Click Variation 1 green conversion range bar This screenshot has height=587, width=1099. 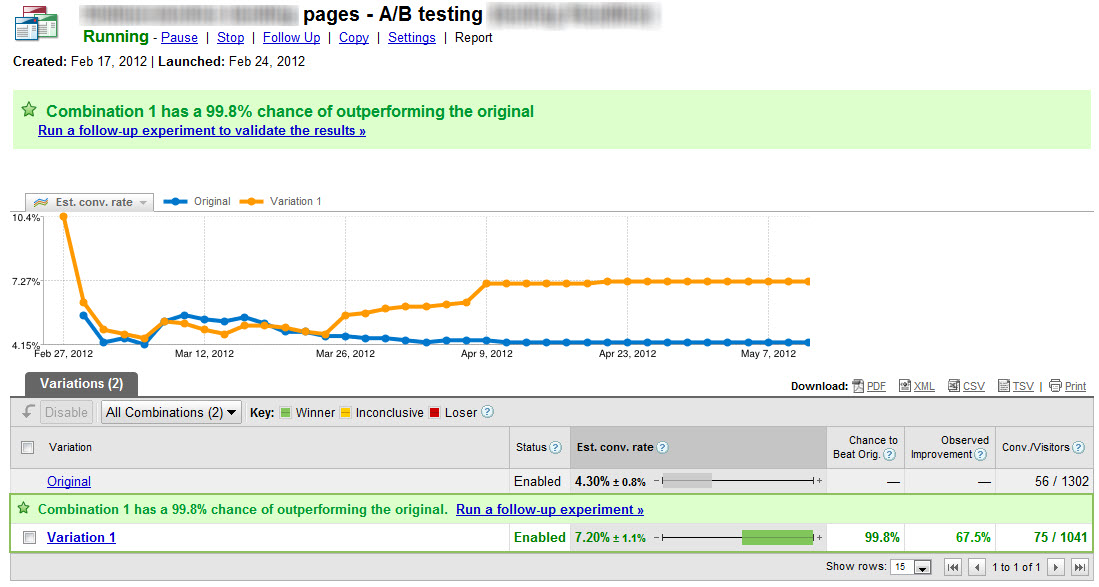[x=777, y=538]
